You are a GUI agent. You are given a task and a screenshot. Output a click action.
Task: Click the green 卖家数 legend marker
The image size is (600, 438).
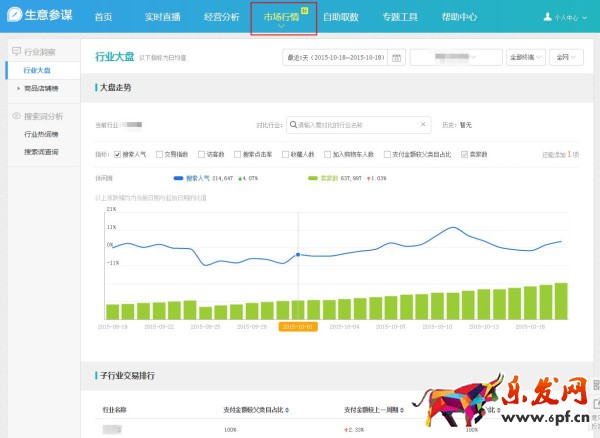tap(313, 176)
